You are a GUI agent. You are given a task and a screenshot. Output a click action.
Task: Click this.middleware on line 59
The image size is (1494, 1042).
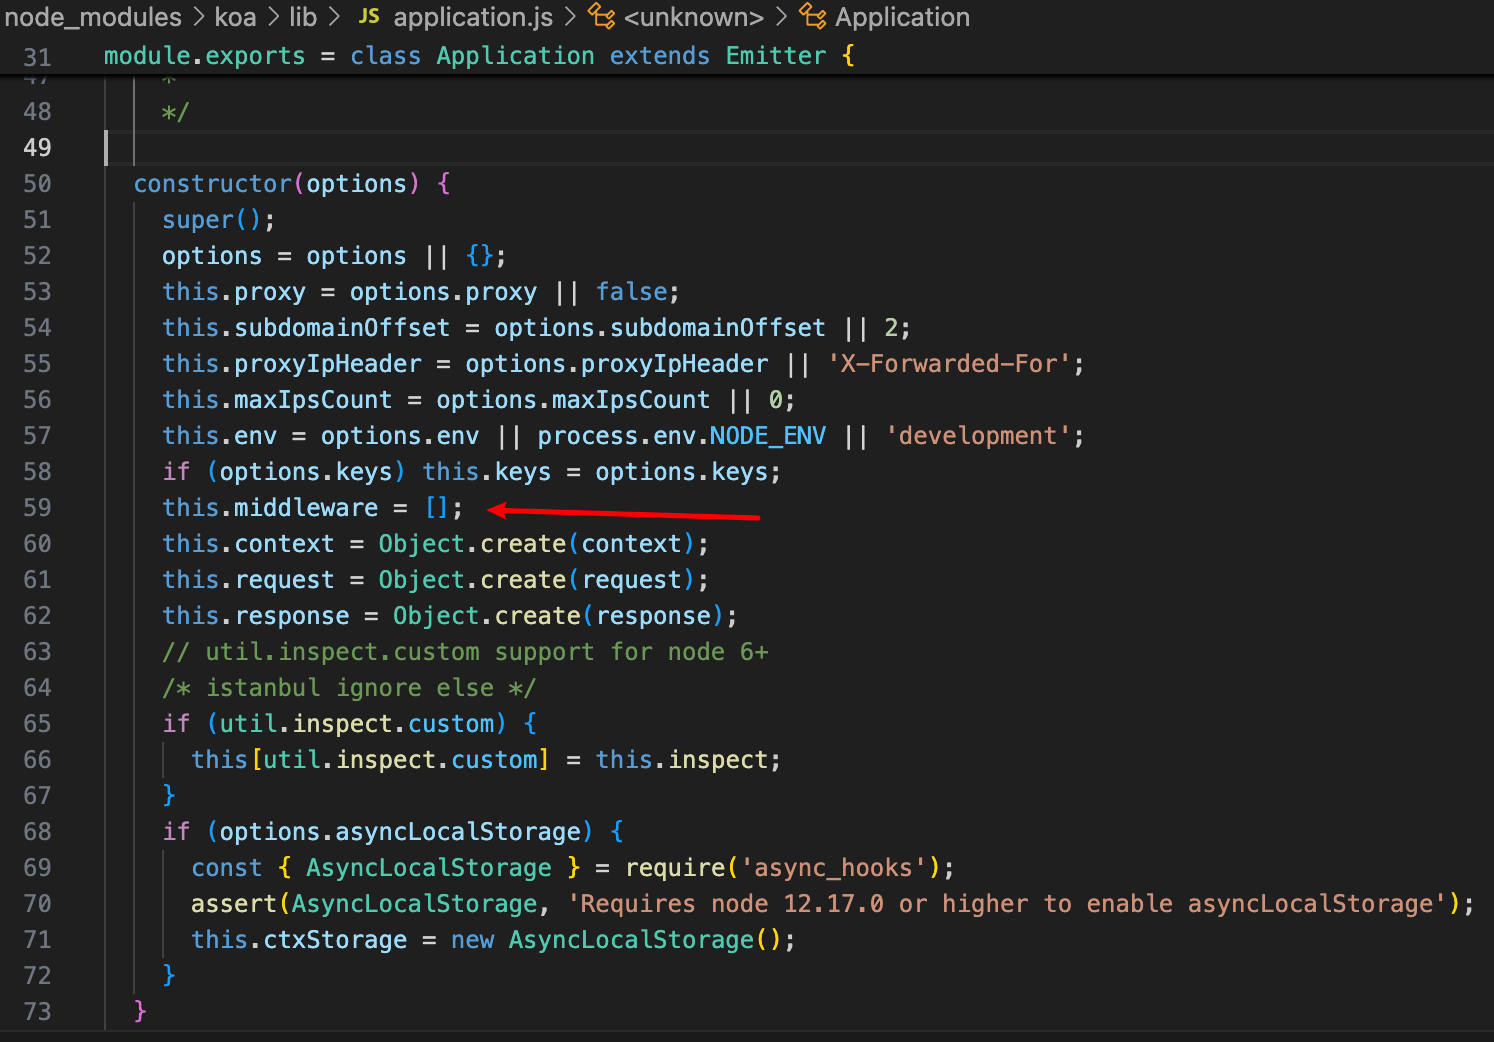coord(270,508)
